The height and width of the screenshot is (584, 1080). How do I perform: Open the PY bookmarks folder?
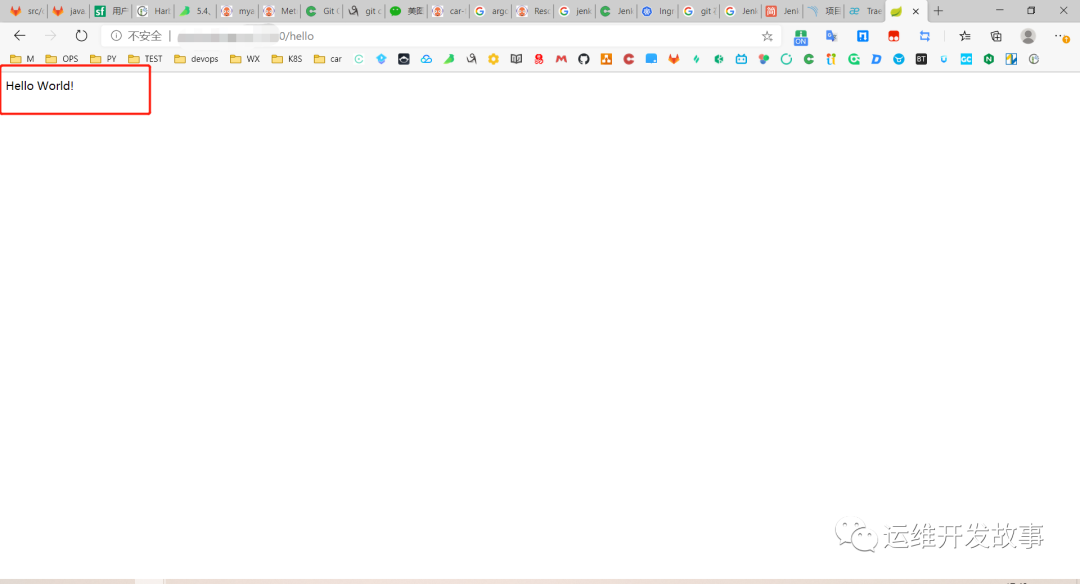tap(103, 59)
